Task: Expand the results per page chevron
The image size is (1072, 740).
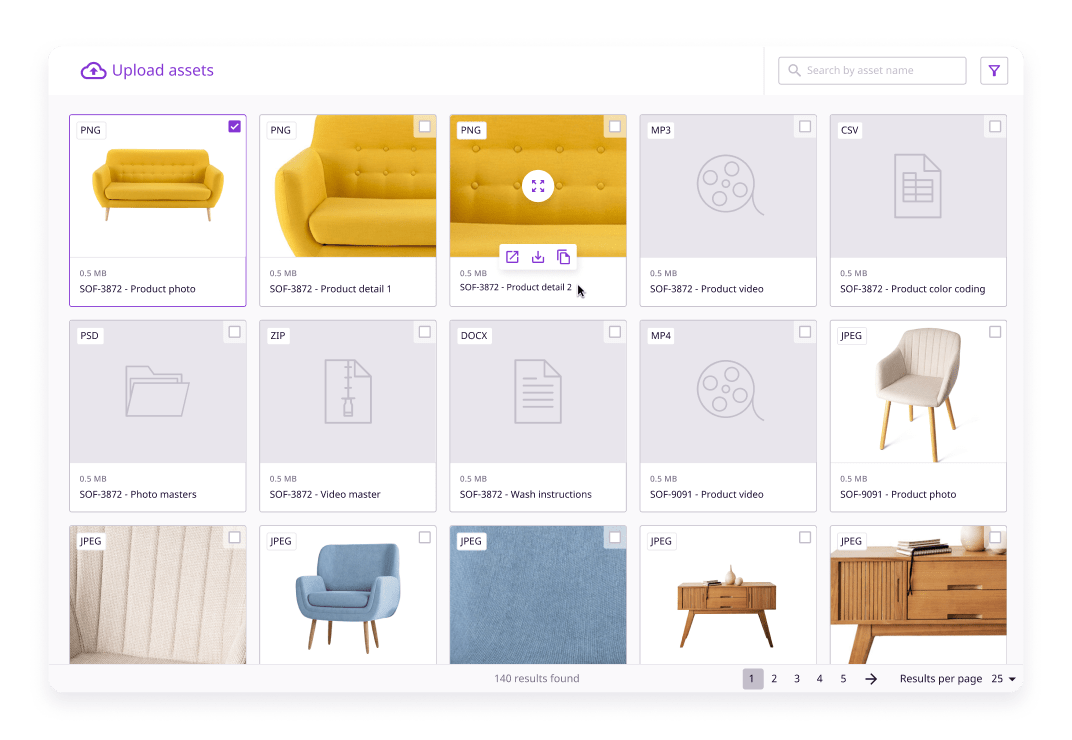Action: pyautogui.click(x=1011, y=678)
